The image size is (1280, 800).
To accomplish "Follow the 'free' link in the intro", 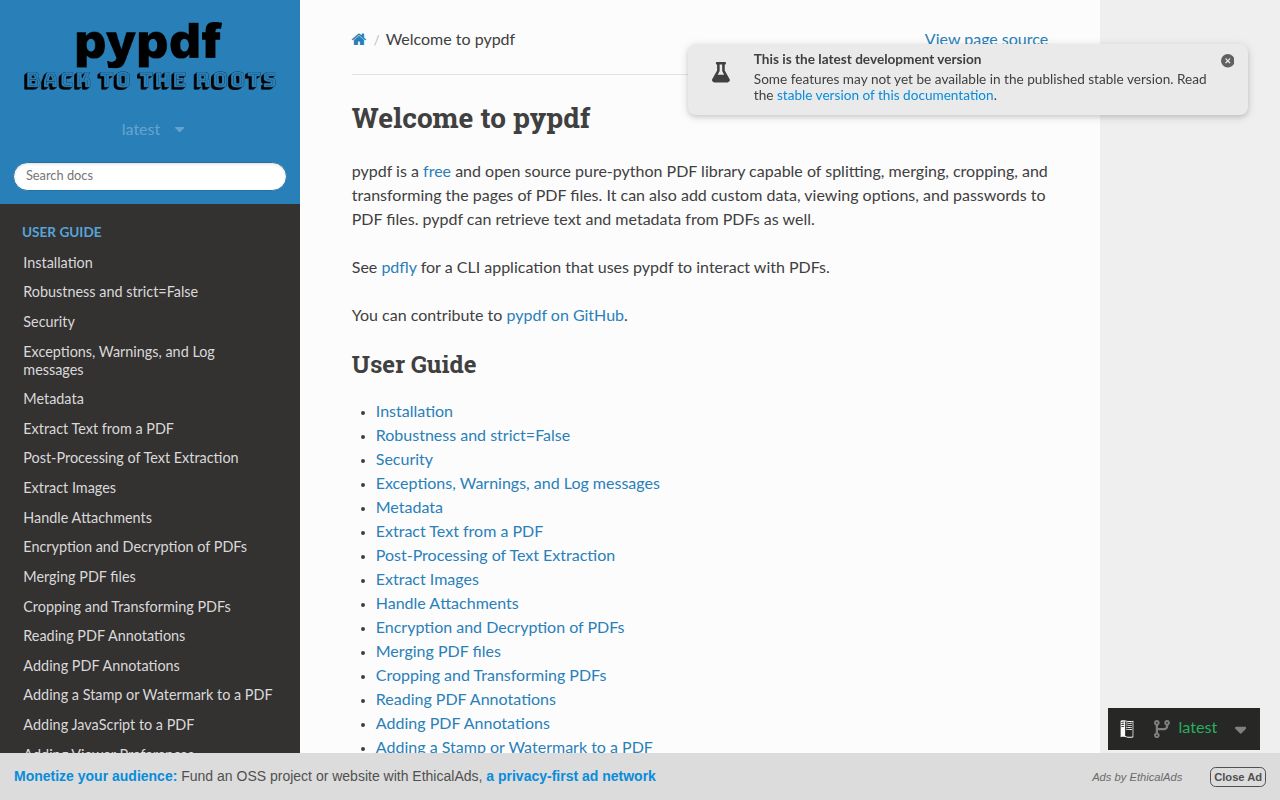I will click(437, 172).
